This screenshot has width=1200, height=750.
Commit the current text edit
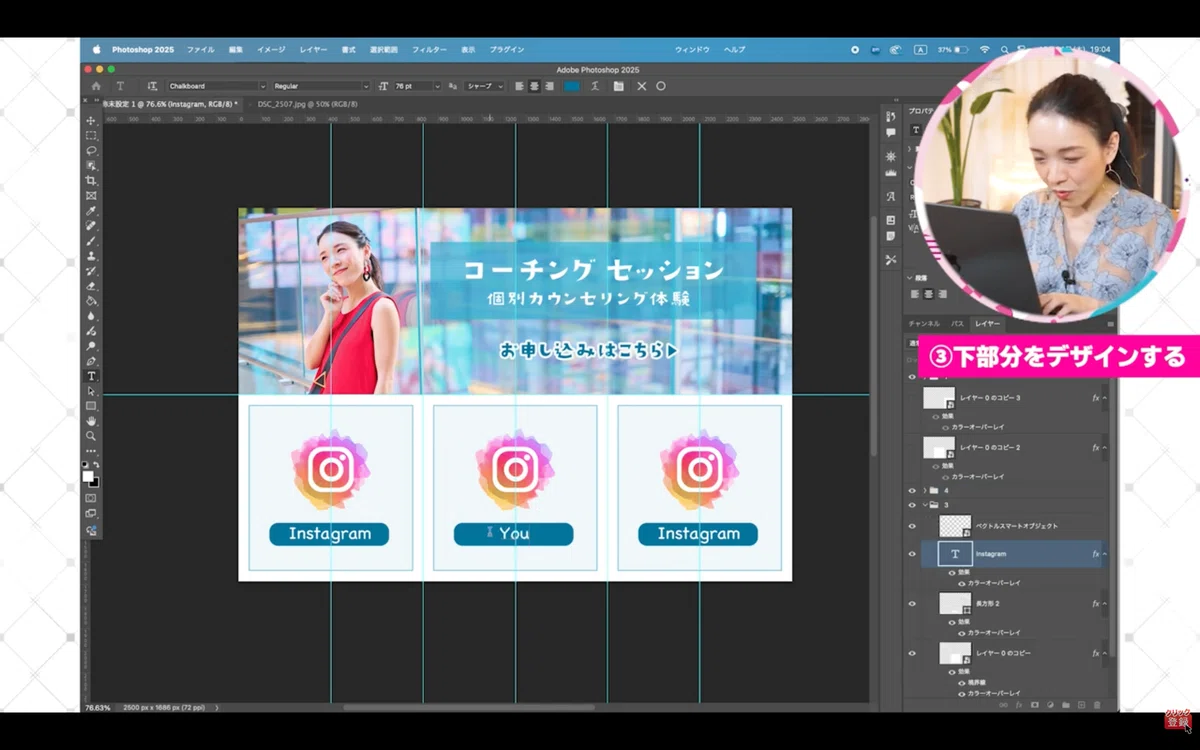[661, 86]
